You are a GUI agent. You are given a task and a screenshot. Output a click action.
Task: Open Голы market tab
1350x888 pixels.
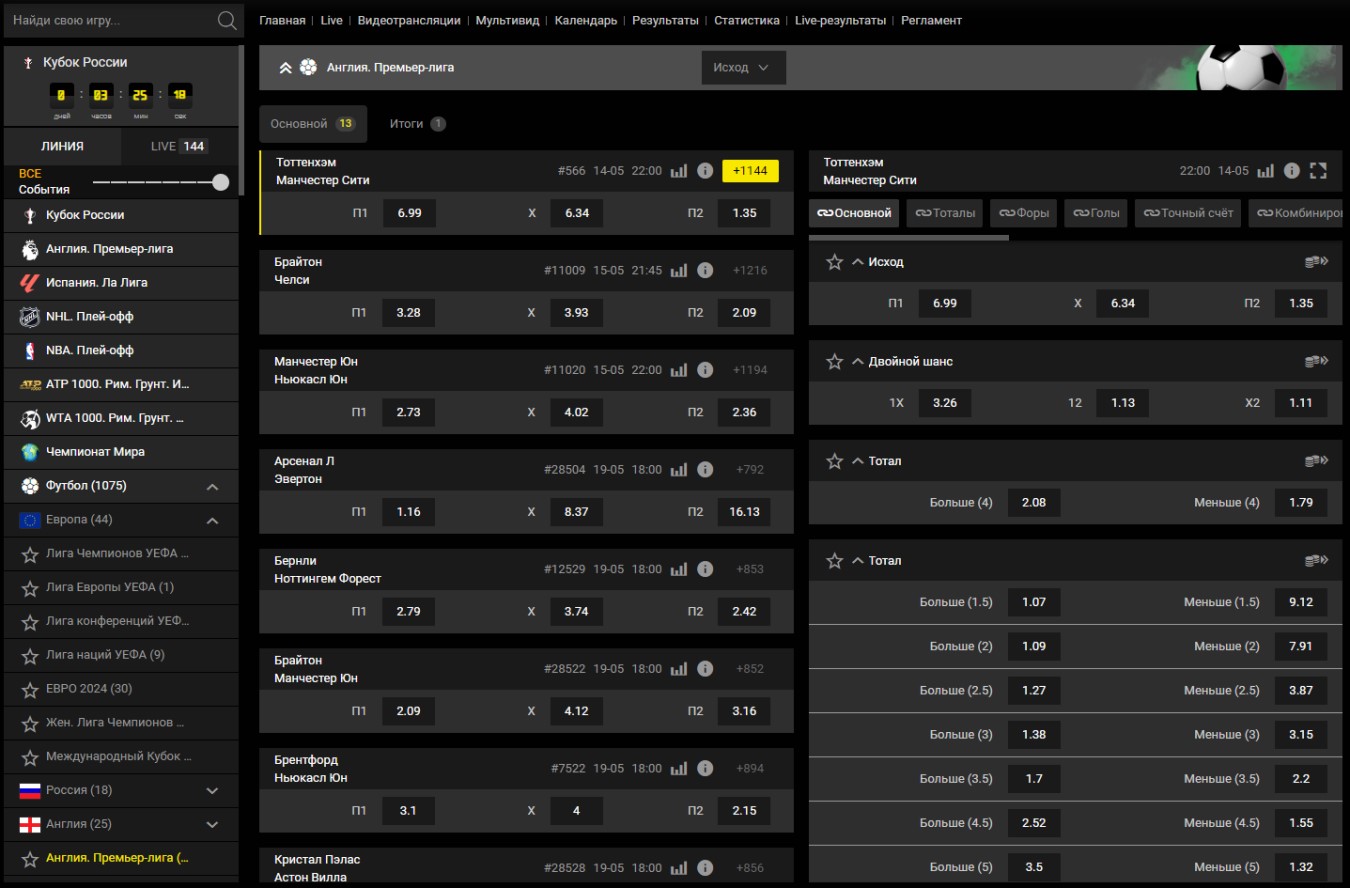pyautogui.click(x=1096, y=213)
